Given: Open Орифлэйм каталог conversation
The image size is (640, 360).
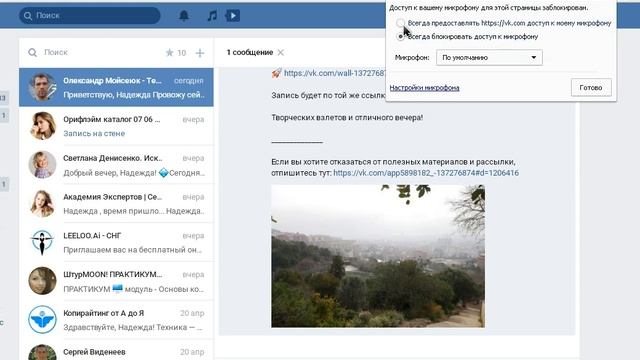Looking at the screenshot, I should [116, 126].
